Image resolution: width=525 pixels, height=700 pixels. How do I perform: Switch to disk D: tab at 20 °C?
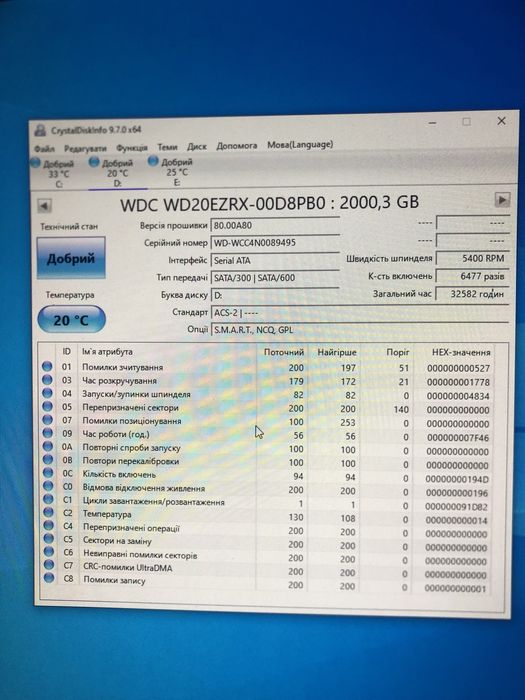click(117, 173)
